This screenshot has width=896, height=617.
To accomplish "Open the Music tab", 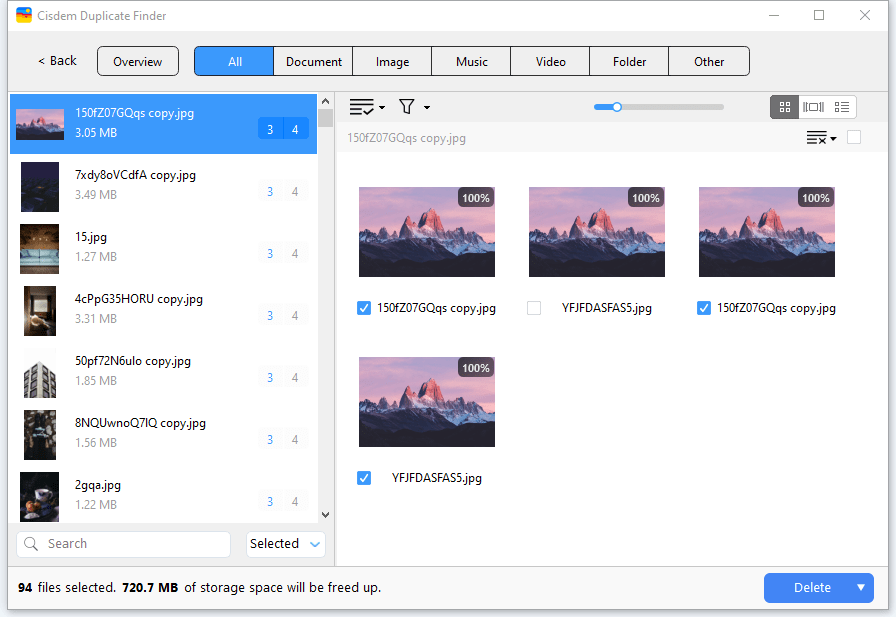I will (x=471, y=61).
